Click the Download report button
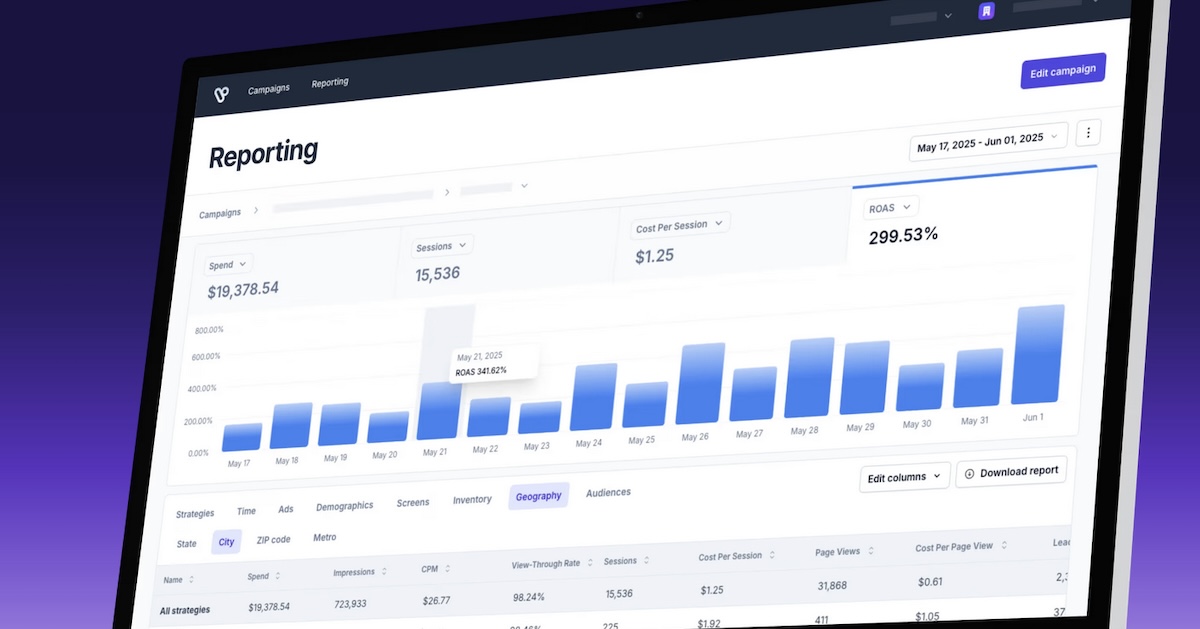 (x=1011, y=471)
